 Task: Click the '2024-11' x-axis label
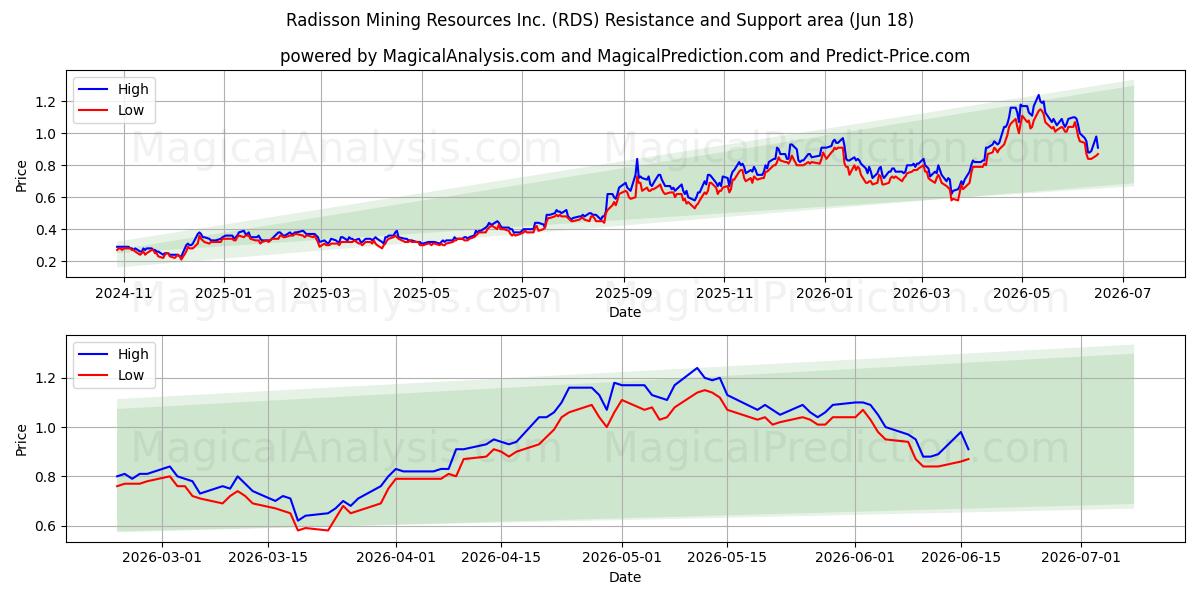click(x=124, y=294)
